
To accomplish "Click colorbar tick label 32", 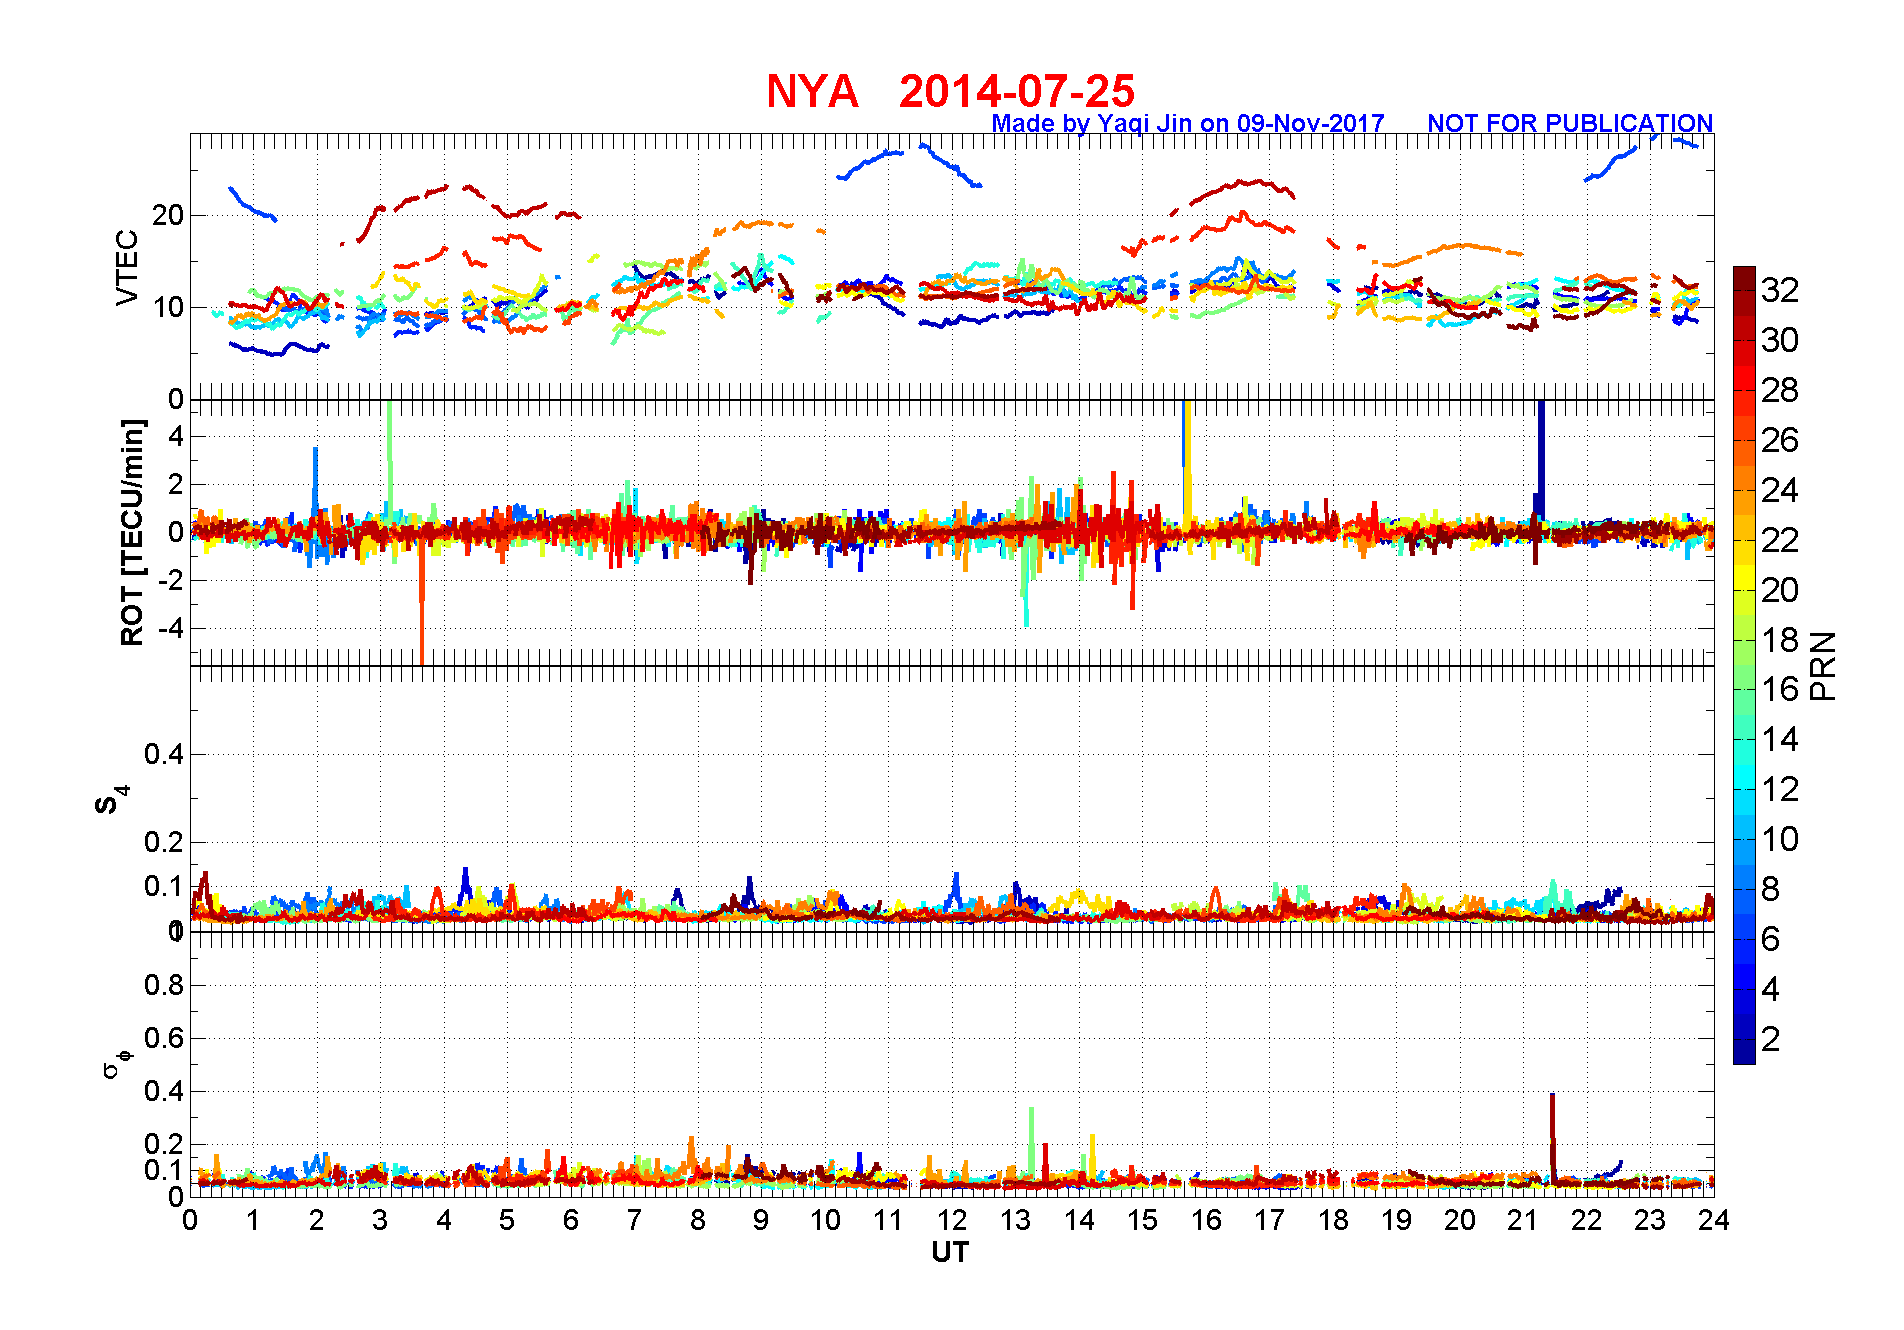I will 1780,290.
